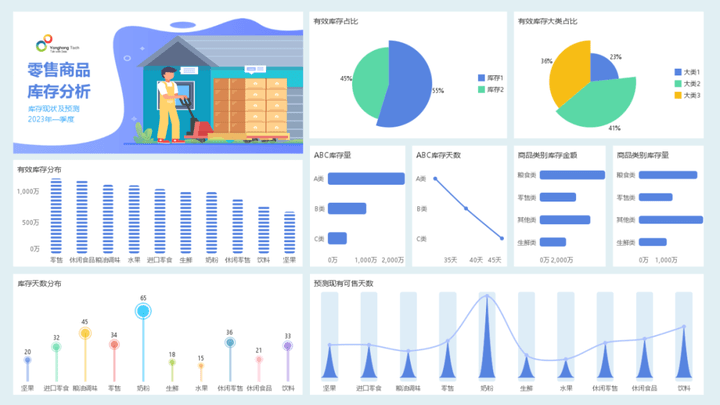Click the blue 大类1 legend swatch
Image resolution: width=720 pixels, height=405 pixels.
click(x=678, y=72)
